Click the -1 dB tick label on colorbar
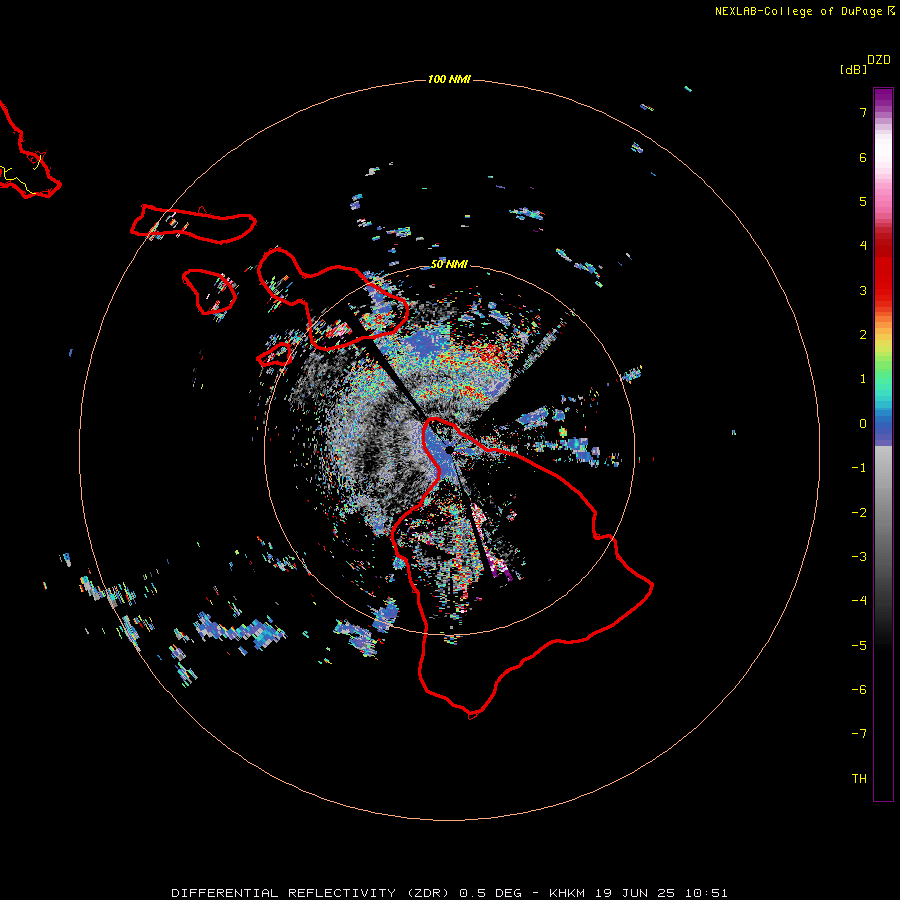Screen dimensions: 900x900 point(859,468)
